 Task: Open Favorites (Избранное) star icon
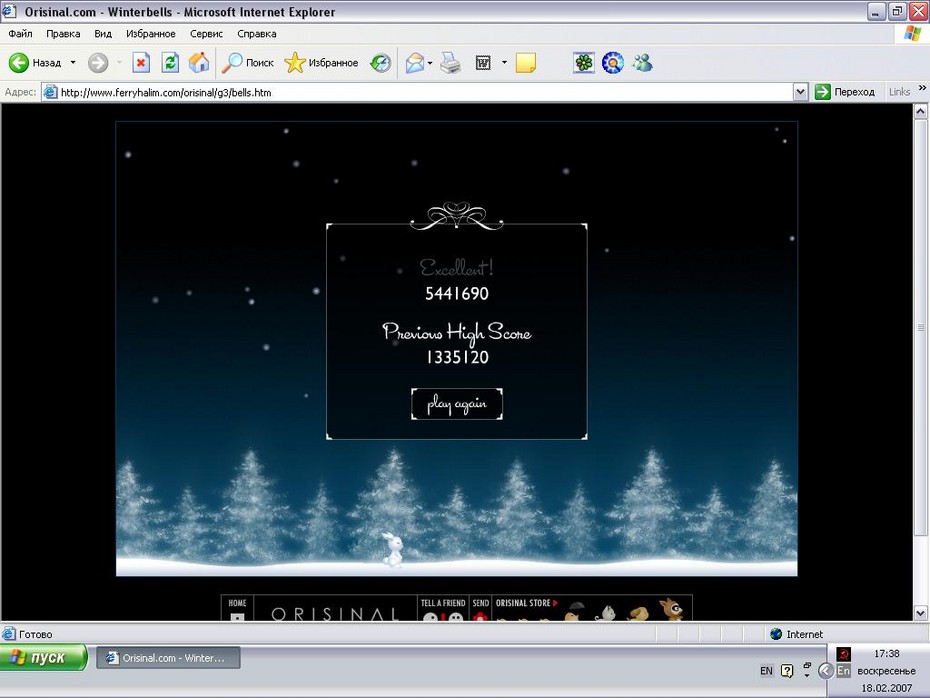(294, 62)
